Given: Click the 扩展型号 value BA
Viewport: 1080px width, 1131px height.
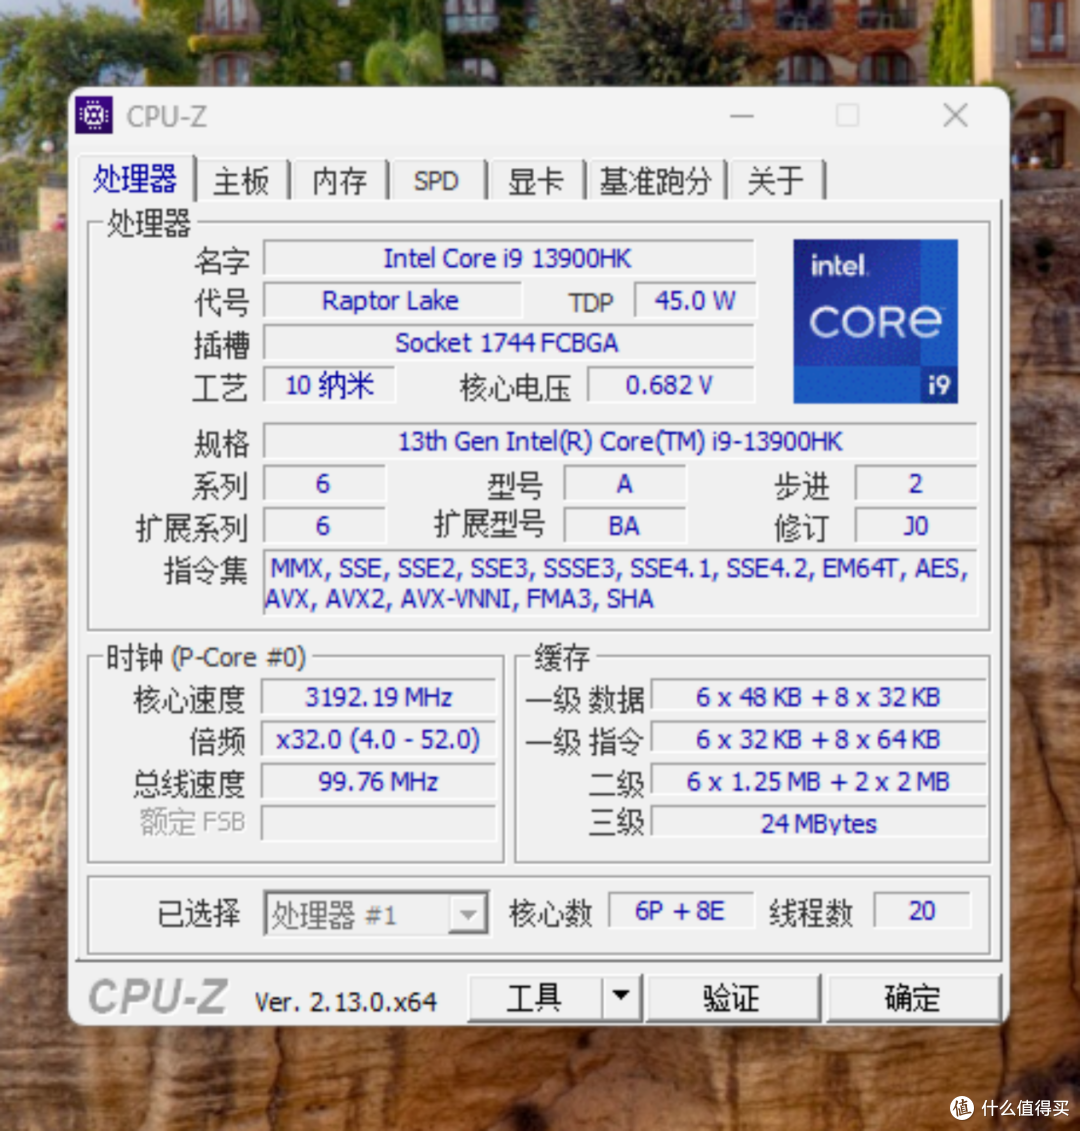Looking at the screenshot, I should click(x=625, y=526).
